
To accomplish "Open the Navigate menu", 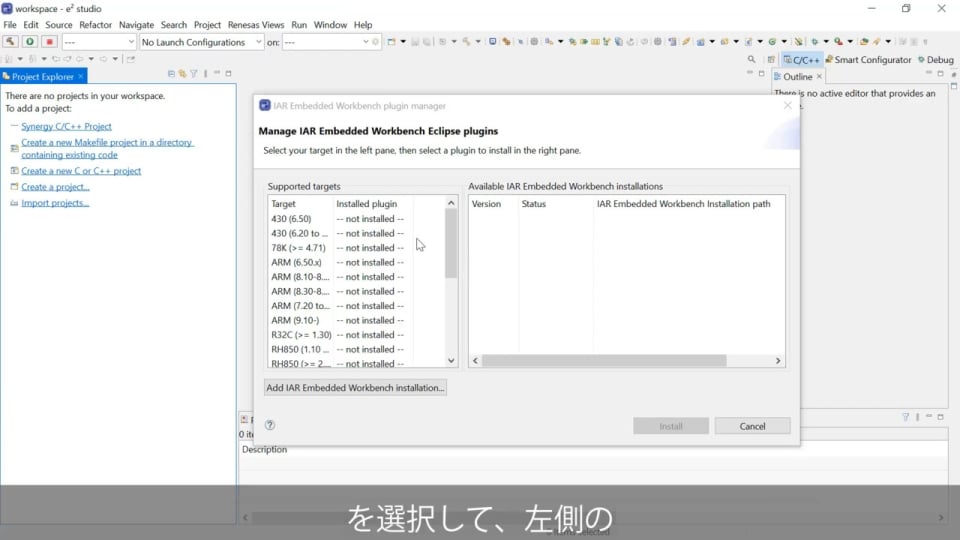I will click(136, 25).
